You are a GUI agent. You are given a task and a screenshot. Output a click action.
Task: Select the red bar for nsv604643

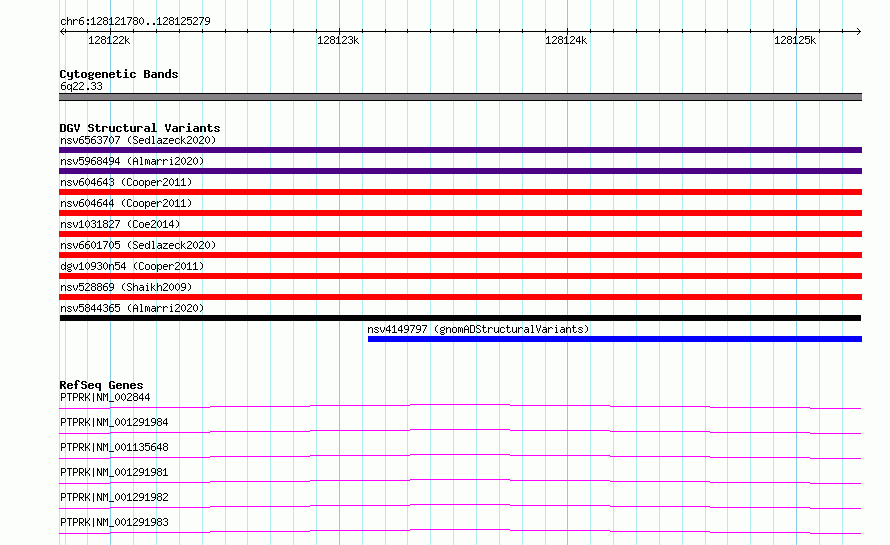pos(460,192)
